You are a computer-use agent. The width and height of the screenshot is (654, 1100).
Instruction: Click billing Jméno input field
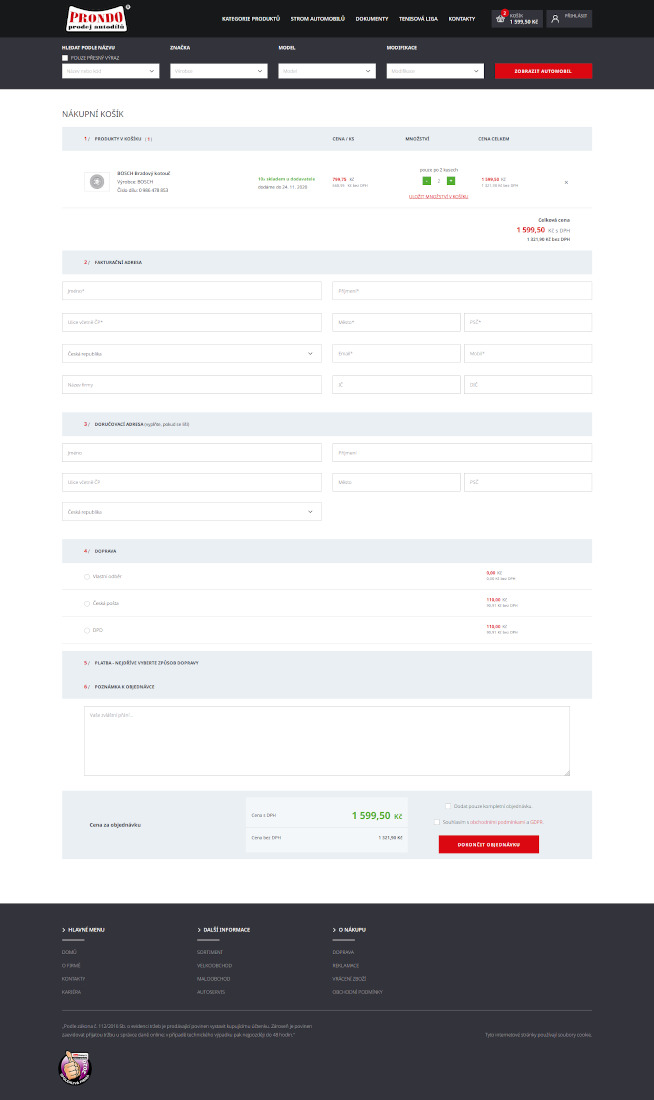(x=192, y=290)
